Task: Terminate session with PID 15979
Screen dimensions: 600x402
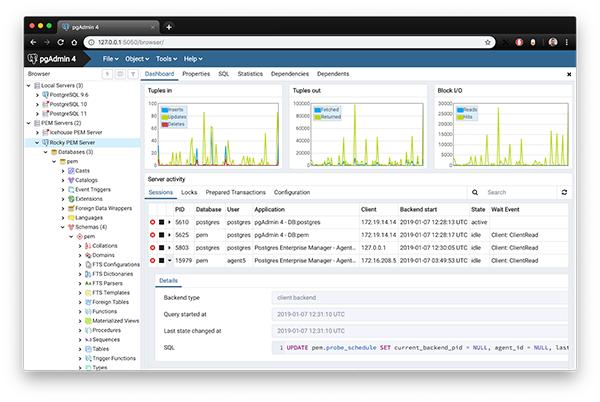Action: point(153,260)
